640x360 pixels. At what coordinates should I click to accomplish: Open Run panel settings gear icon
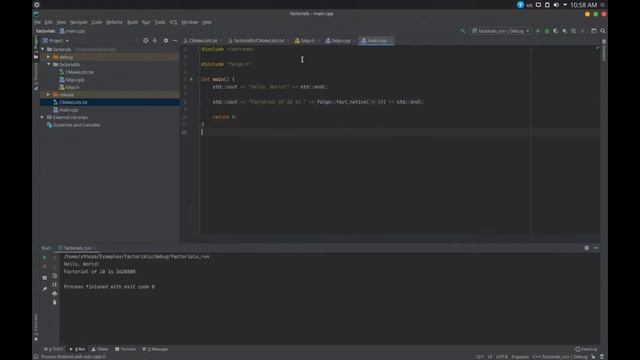coord(587,248)
